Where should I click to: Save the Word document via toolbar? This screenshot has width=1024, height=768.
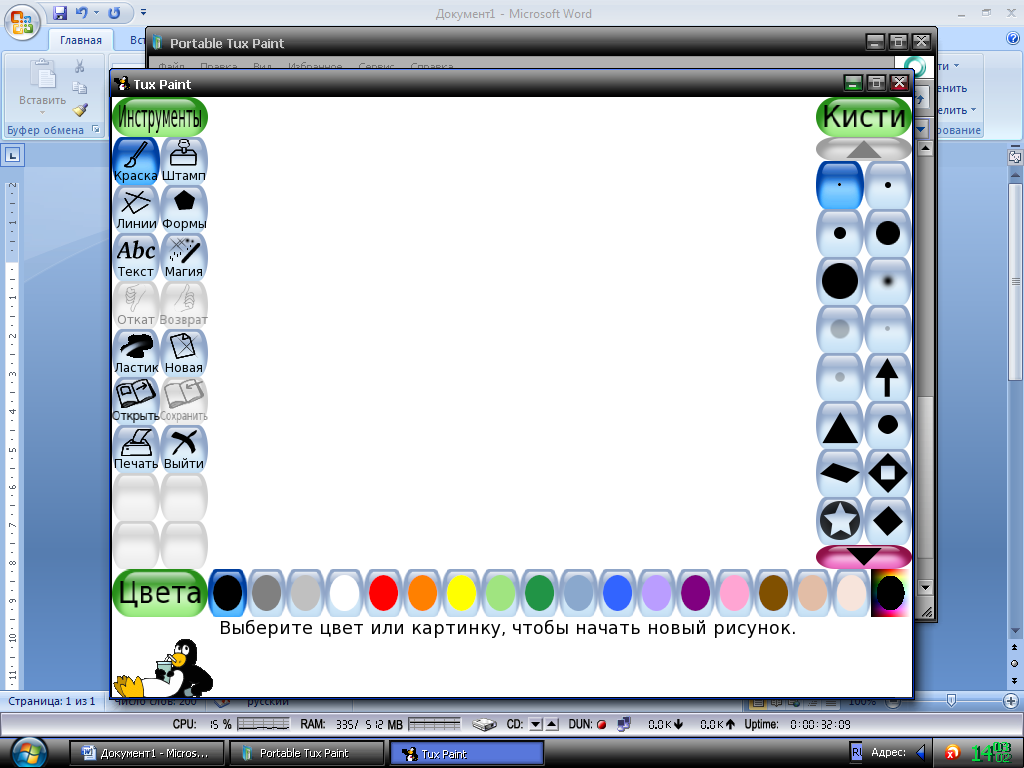[x=60, y=12]
